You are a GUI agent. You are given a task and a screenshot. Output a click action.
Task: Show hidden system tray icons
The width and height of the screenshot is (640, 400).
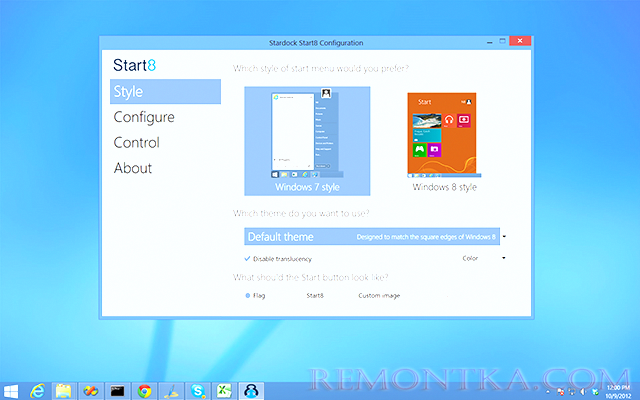click(x=548, y=392)
